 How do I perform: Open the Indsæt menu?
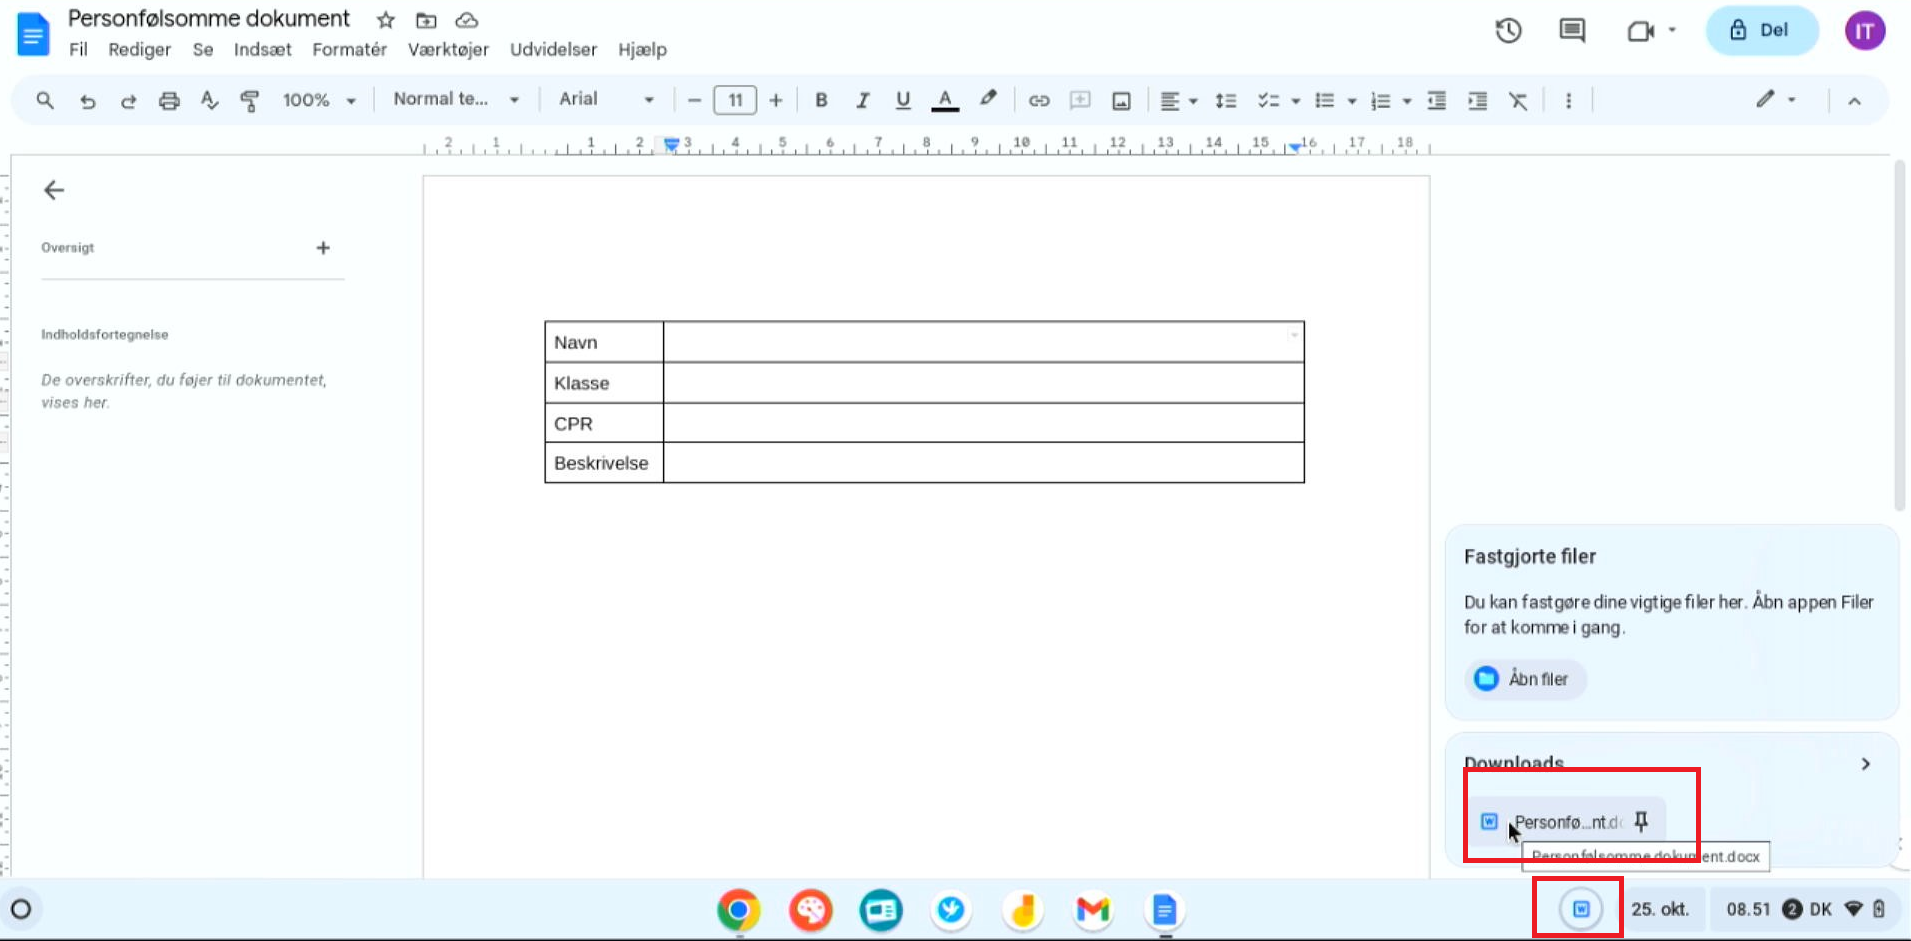(262, 50)
